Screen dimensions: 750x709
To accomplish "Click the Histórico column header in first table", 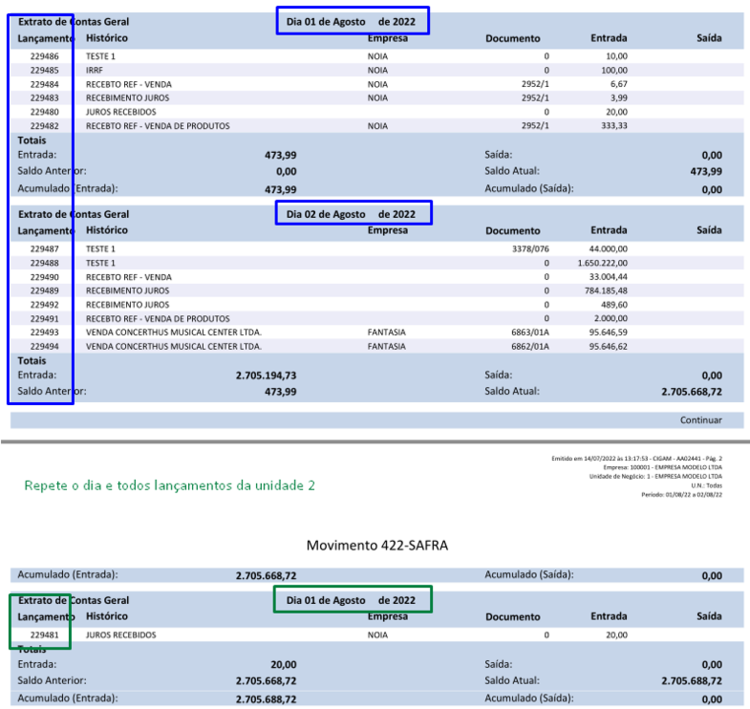I will (107, 38).
